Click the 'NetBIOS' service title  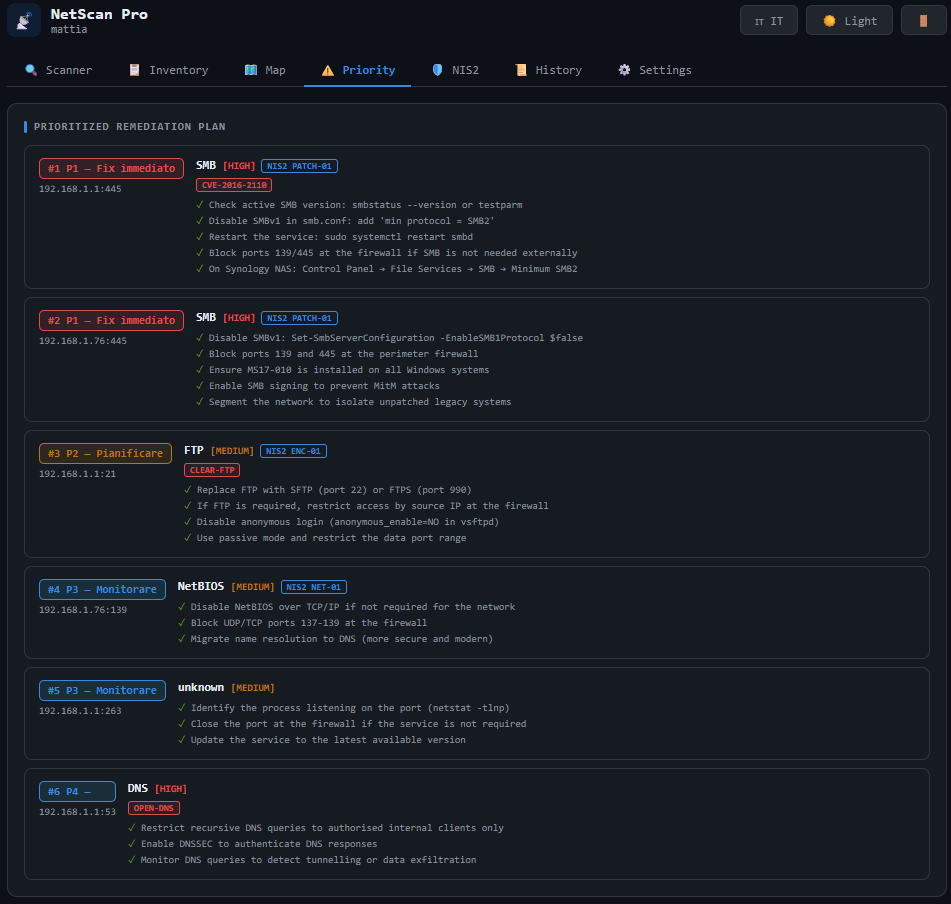(201, 586)
